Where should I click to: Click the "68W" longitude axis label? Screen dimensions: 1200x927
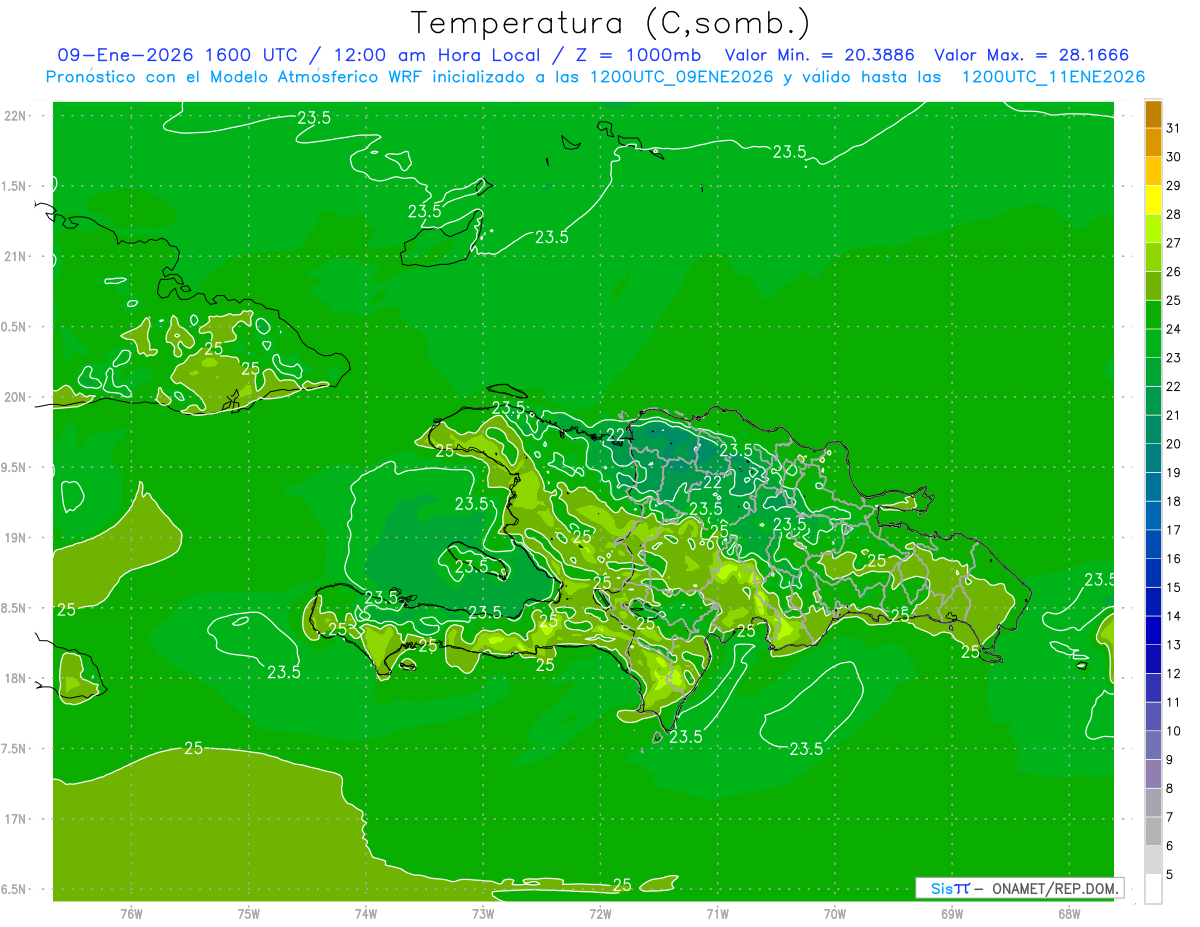(1069, 913)
